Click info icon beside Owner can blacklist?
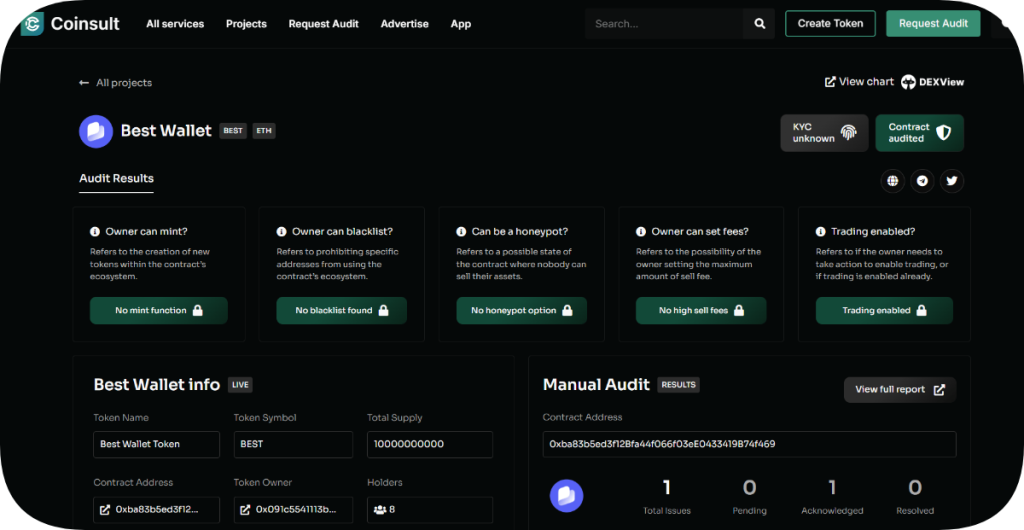This screenshot has height=530, width=1024. (x=281, y=231)
